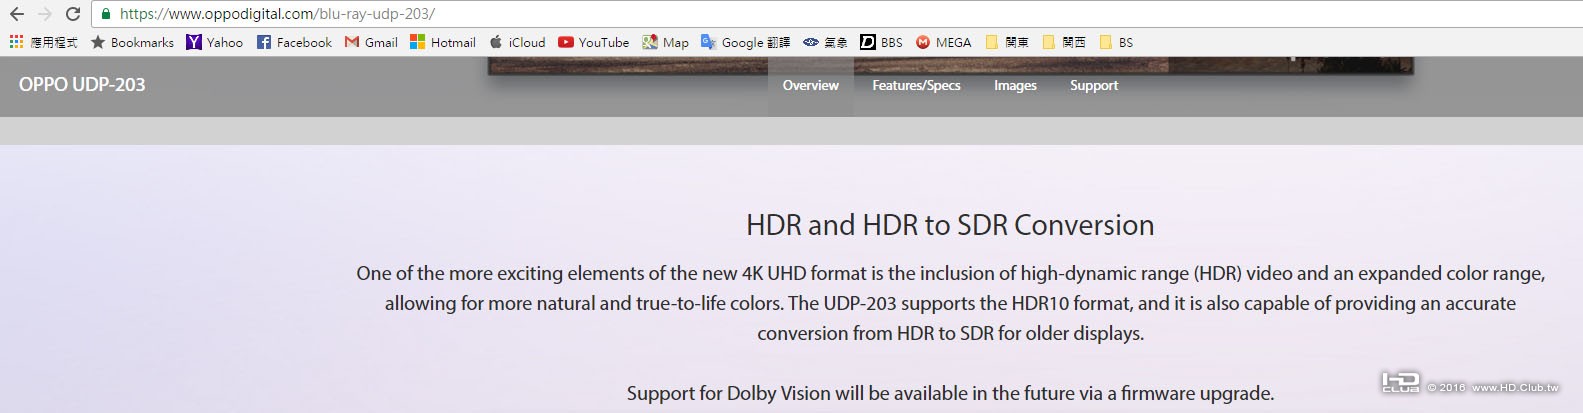Open the YouTube bookmark

pyautogui.click(x=594, y=42)
